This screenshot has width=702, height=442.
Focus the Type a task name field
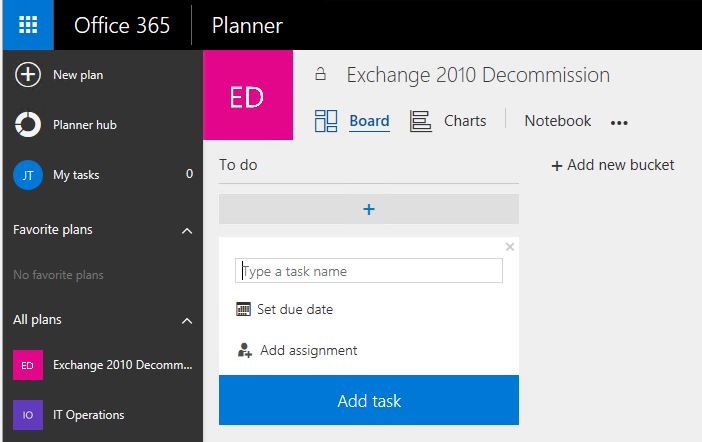pos(369,270)
